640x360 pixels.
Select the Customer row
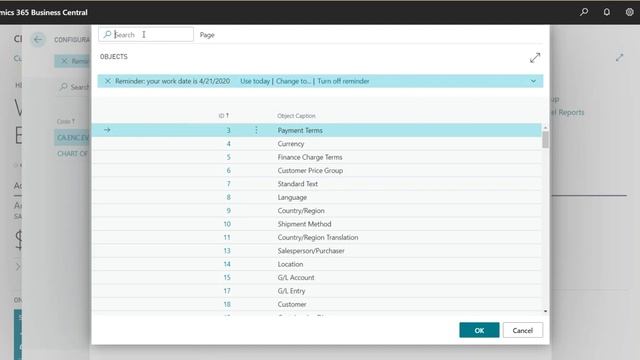pyautogui.click(x=317, y=304)
